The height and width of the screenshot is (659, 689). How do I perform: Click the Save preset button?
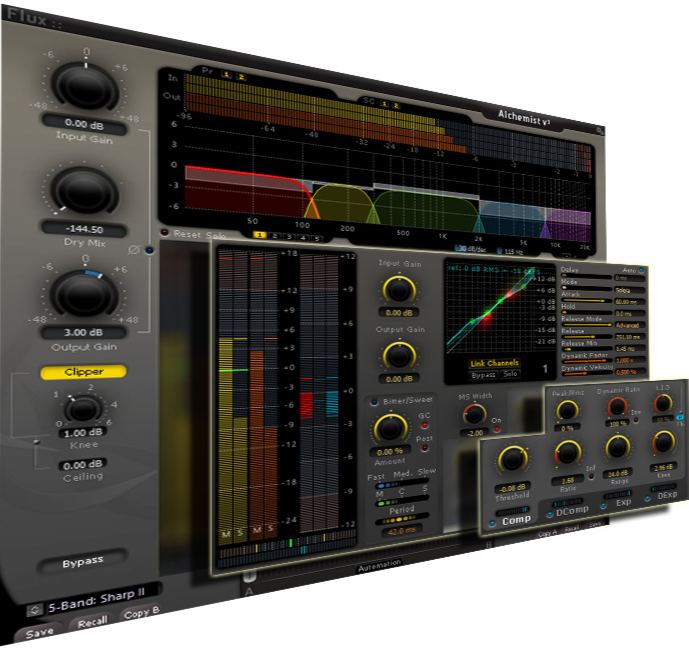tap(39, 633)
